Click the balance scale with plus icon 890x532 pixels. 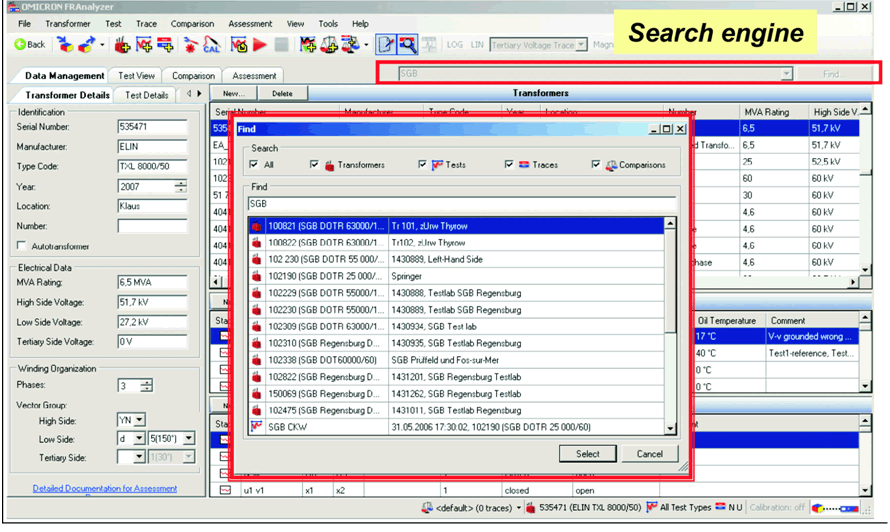point(329,44)
